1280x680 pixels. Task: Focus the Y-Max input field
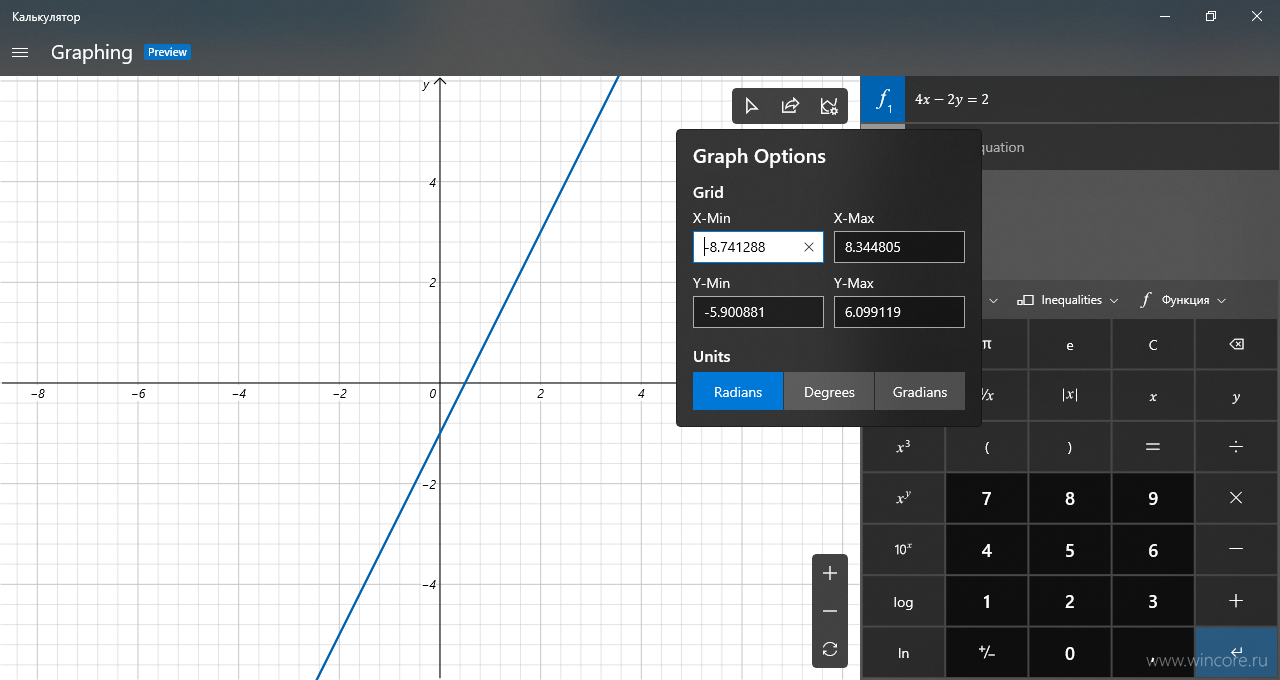pos(899,312)
